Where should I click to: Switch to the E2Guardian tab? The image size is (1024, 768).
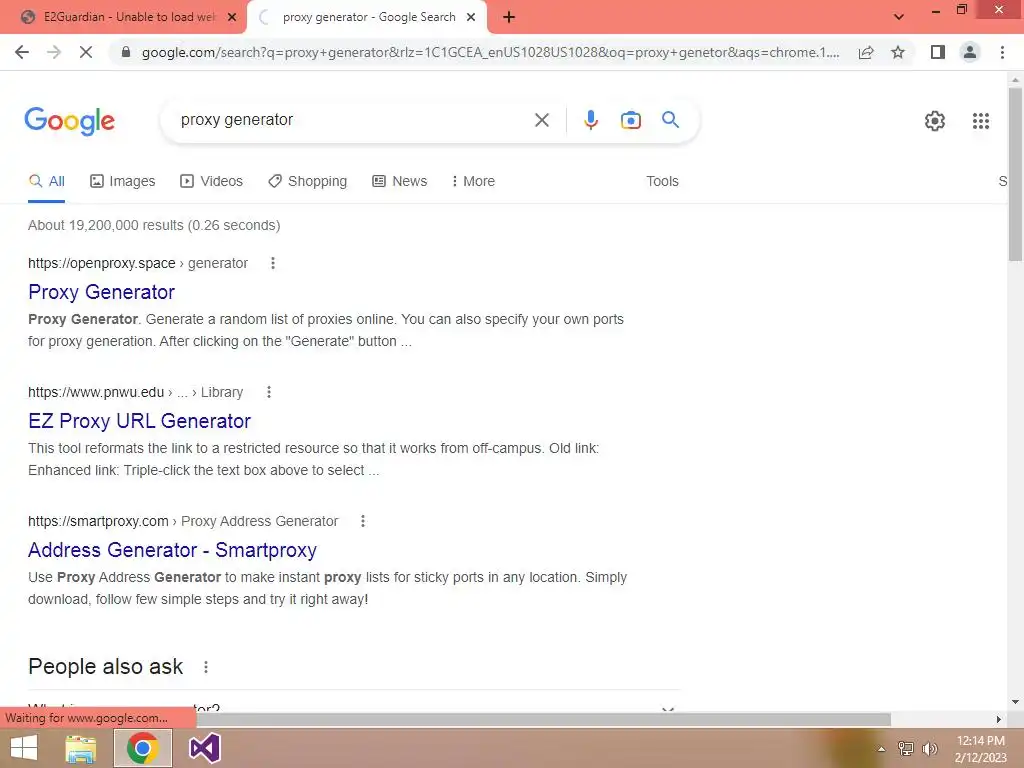click(x=123, y=17)
